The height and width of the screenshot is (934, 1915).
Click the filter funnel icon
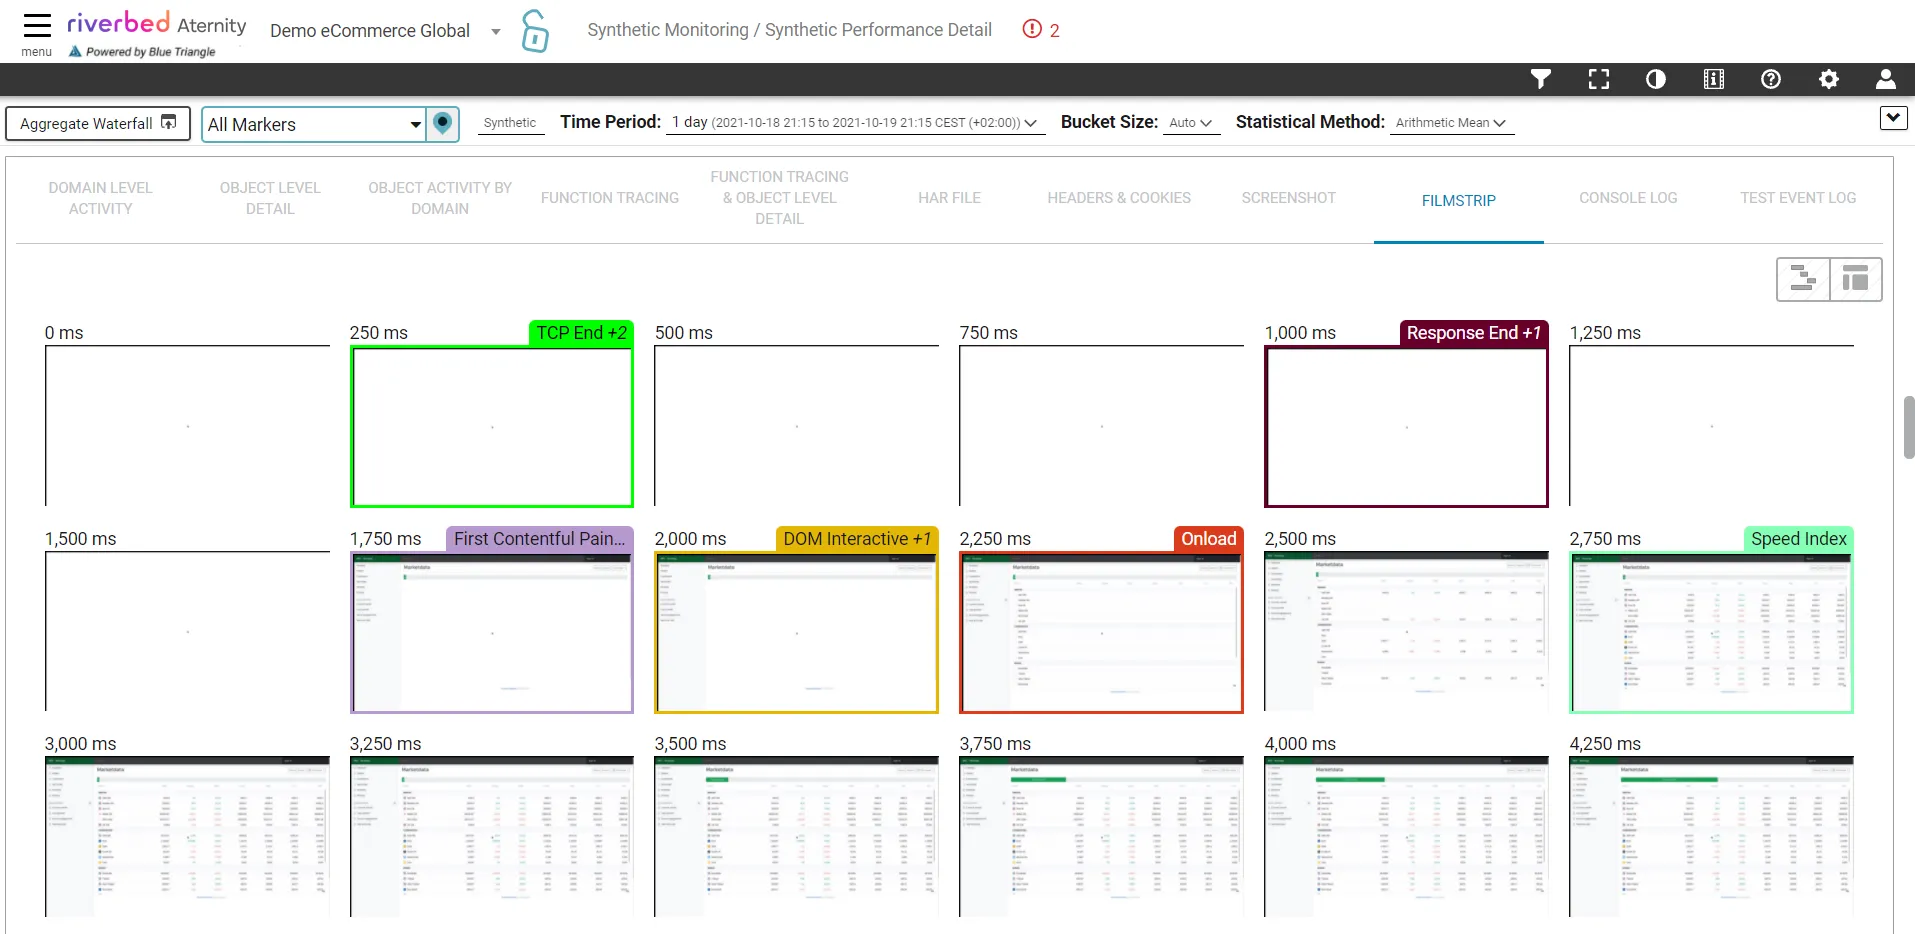coord(1541,79)
